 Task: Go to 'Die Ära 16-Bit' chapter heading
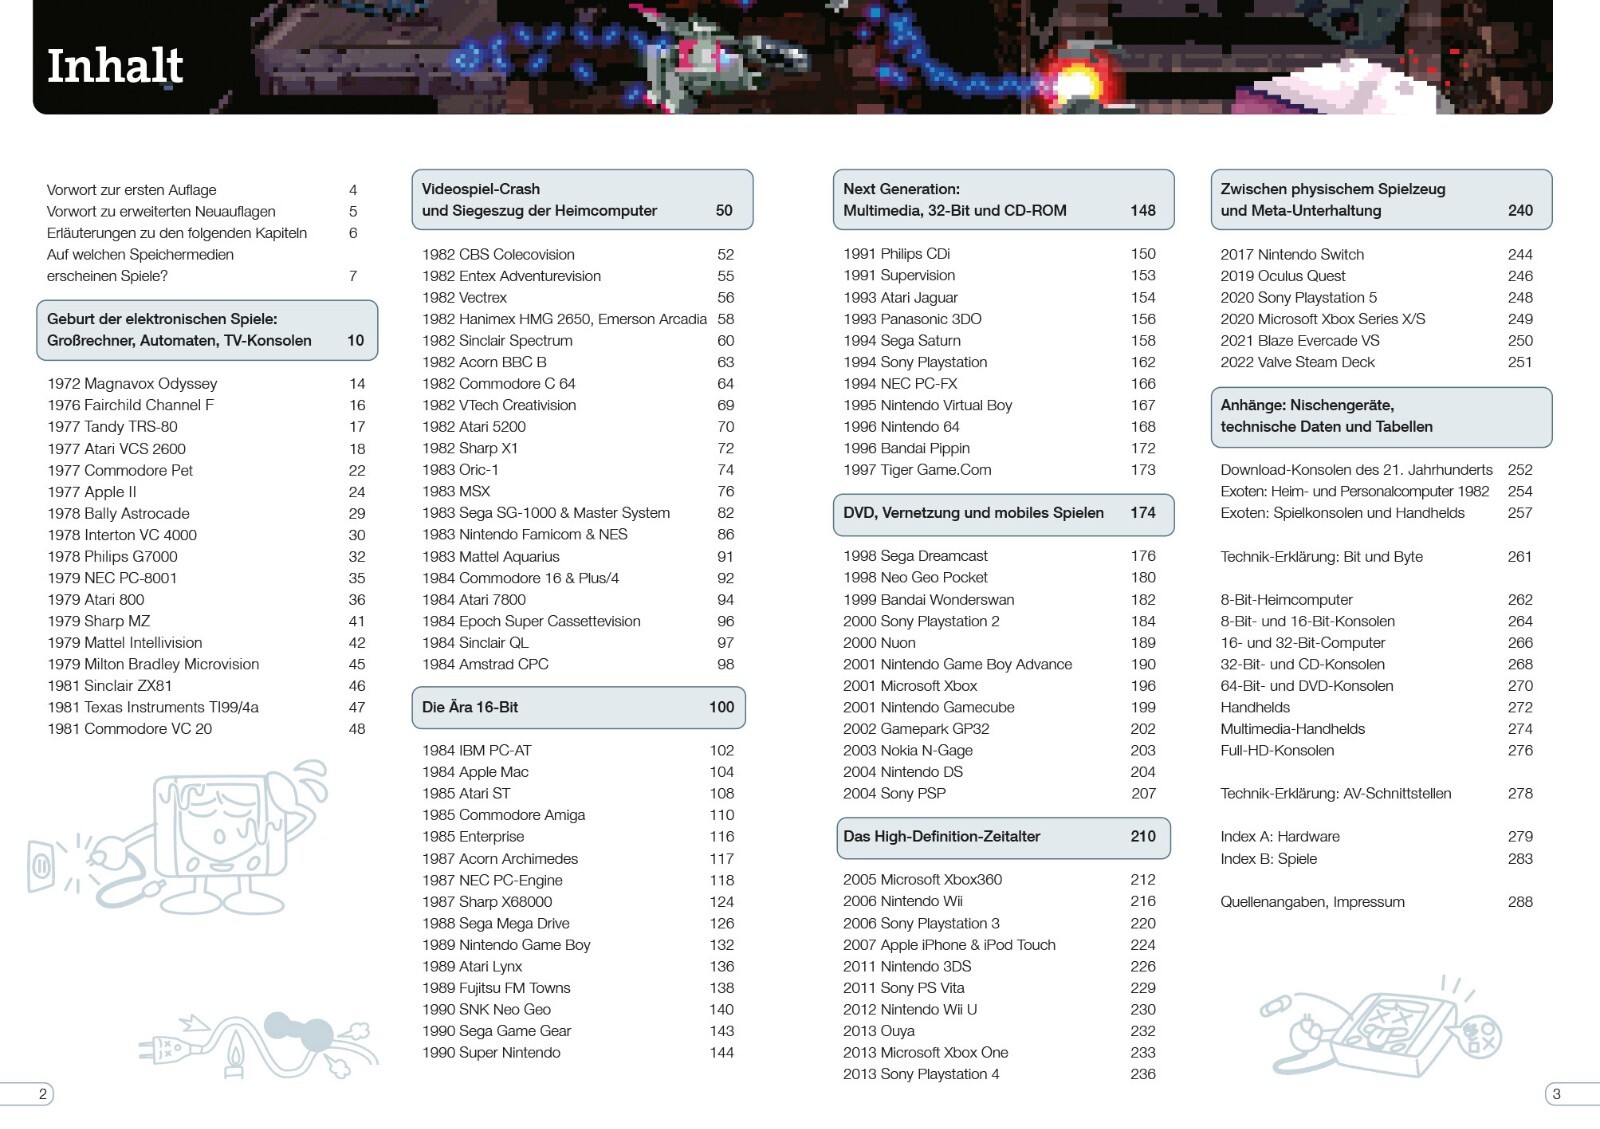click(x=579, y=708)
